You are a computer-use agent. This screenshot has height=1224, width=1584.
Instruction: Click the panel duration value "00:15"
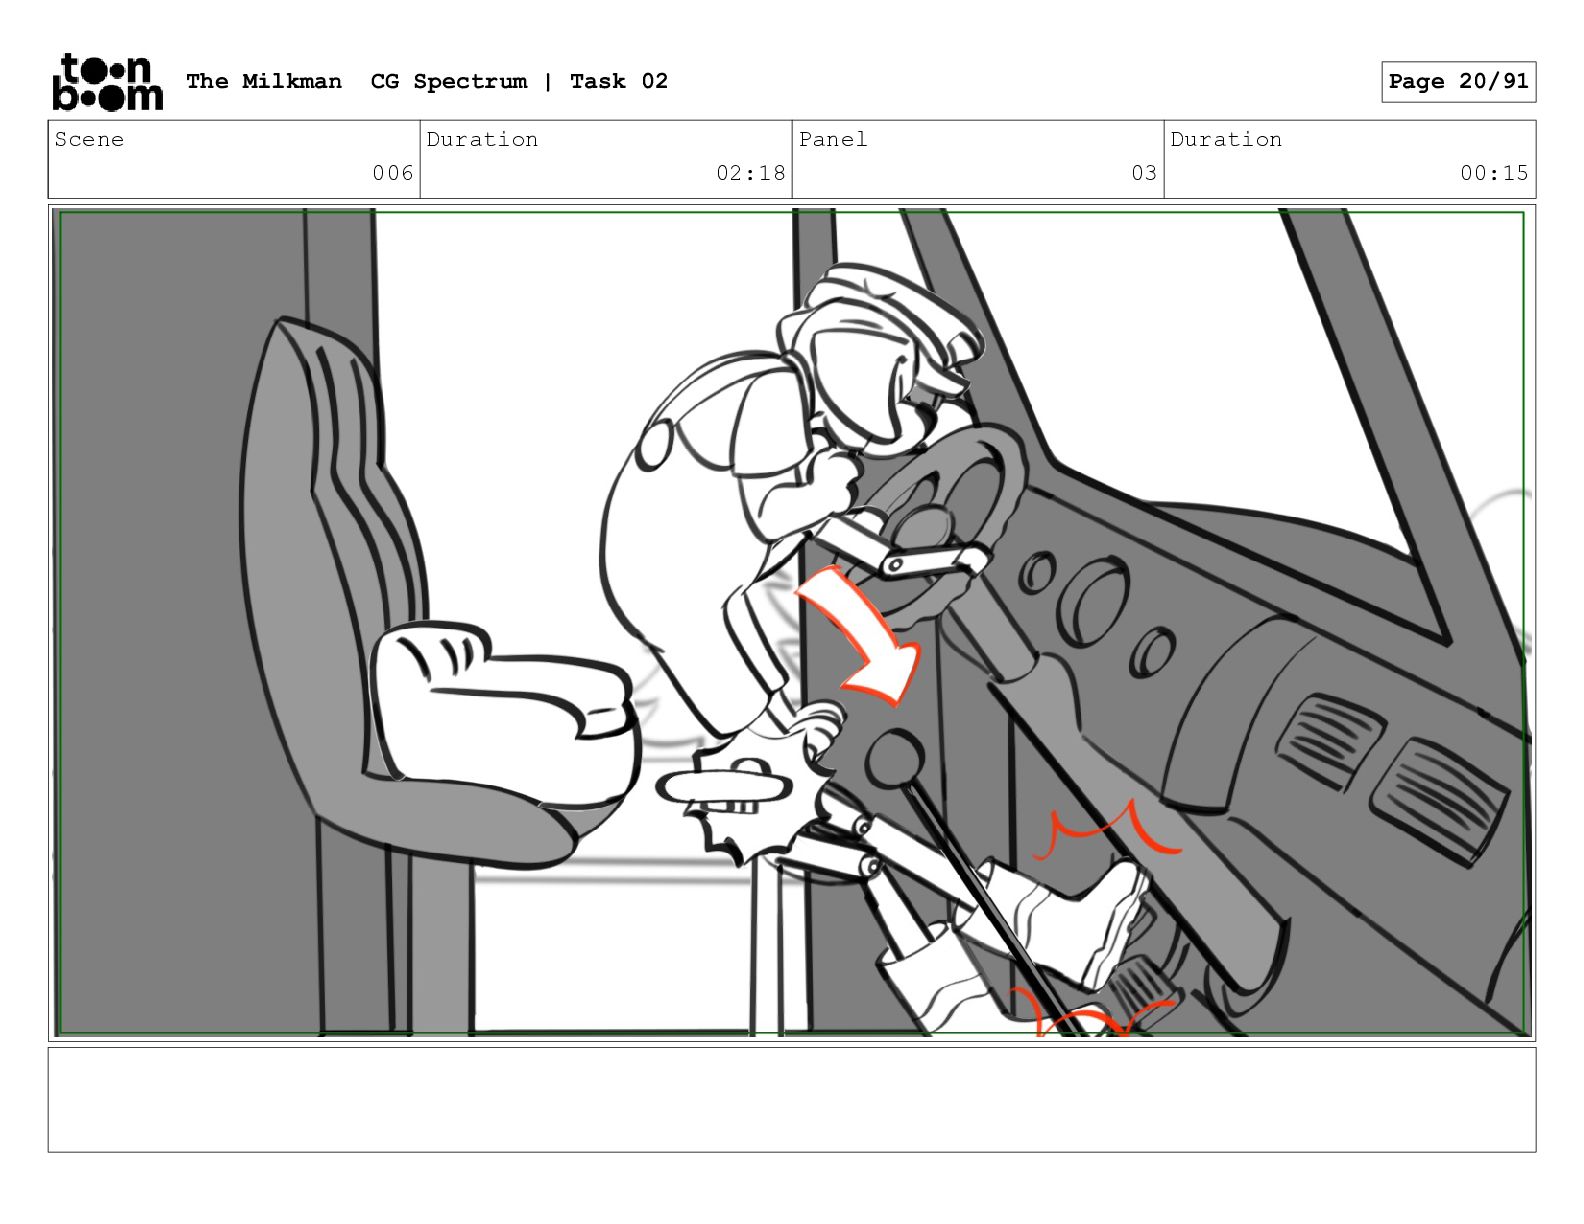tap(1494, 173)
